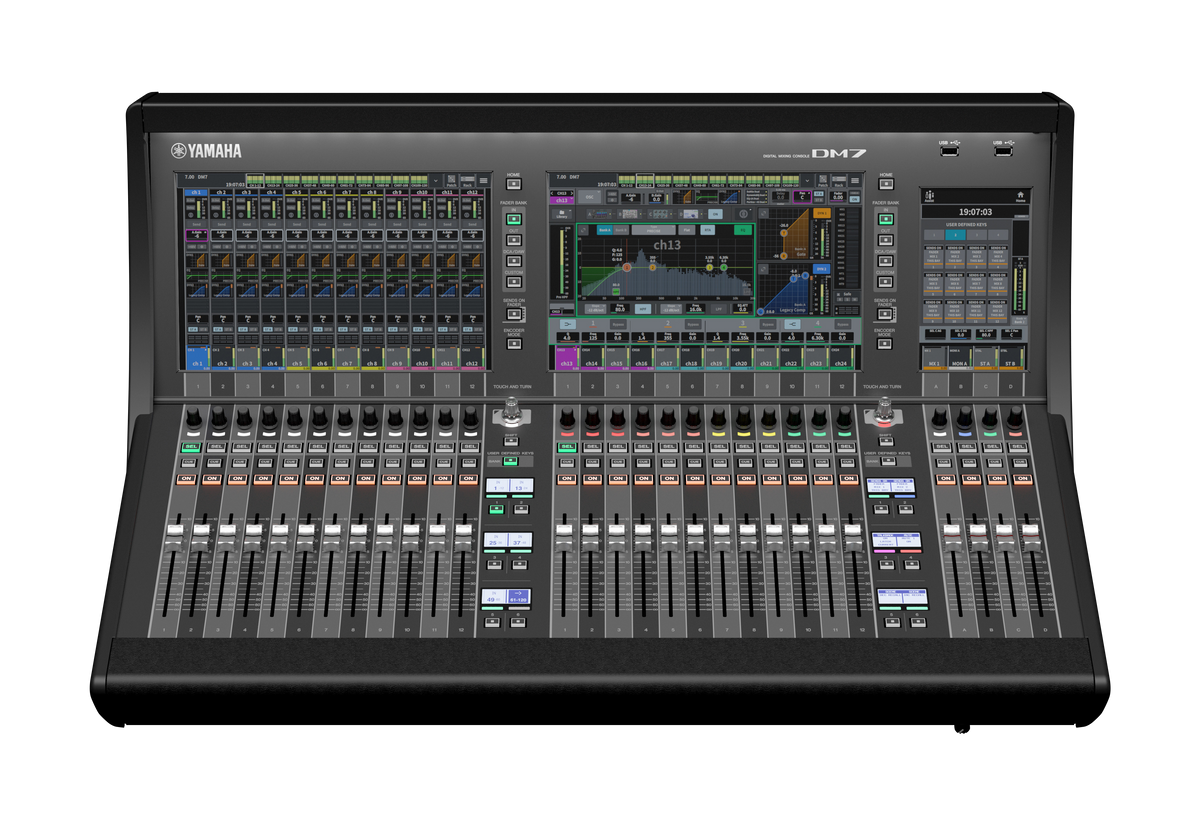Viewport: 1200px width, 820px height.
Task: Tap the MON A tile on the utility screen
Action: pyautogui.click(x=960, y=358)
